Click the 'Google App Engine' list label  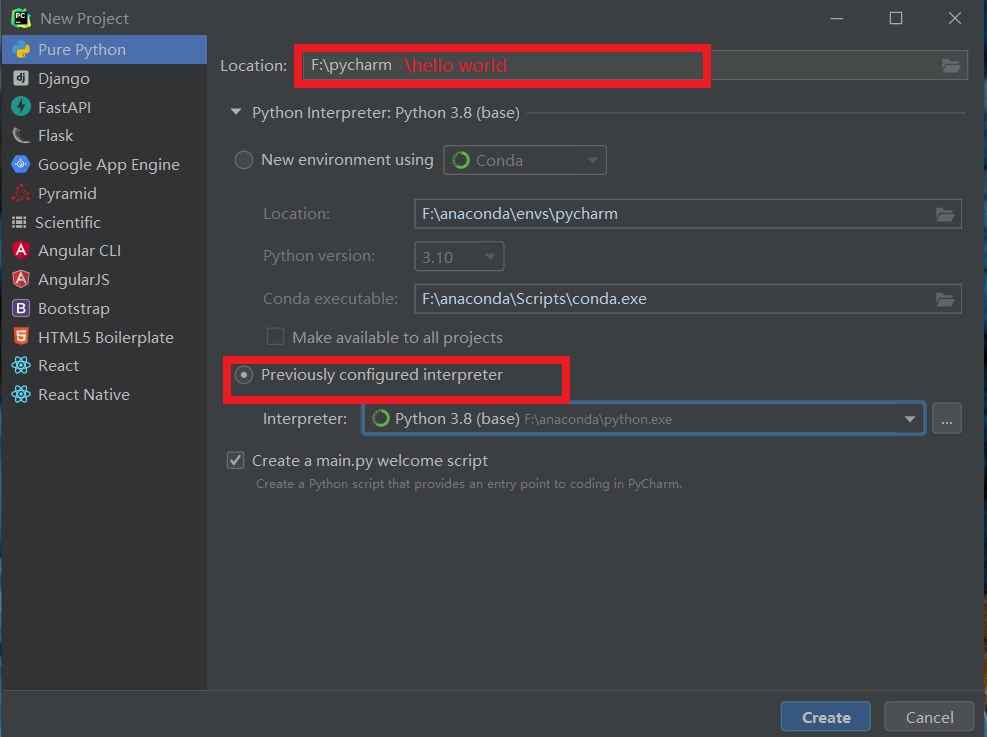(x=109, y=165)
